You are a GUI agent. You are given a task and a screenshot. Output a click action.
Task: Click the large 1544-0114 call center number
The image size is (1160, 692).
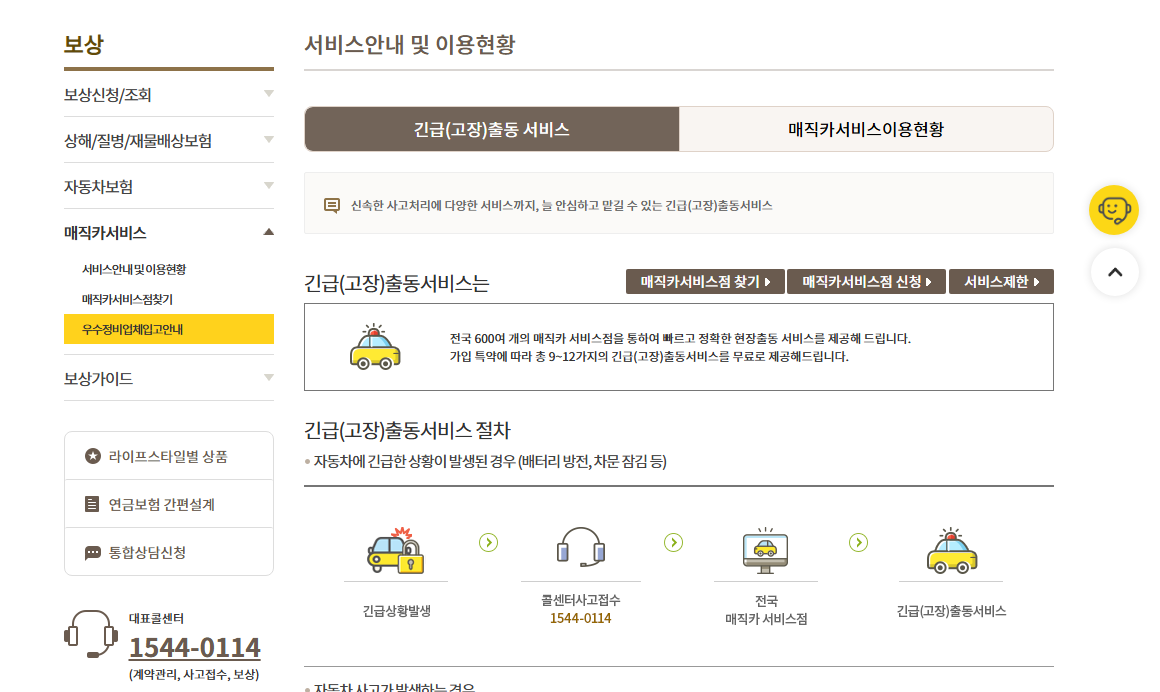(x=195, y=648)
